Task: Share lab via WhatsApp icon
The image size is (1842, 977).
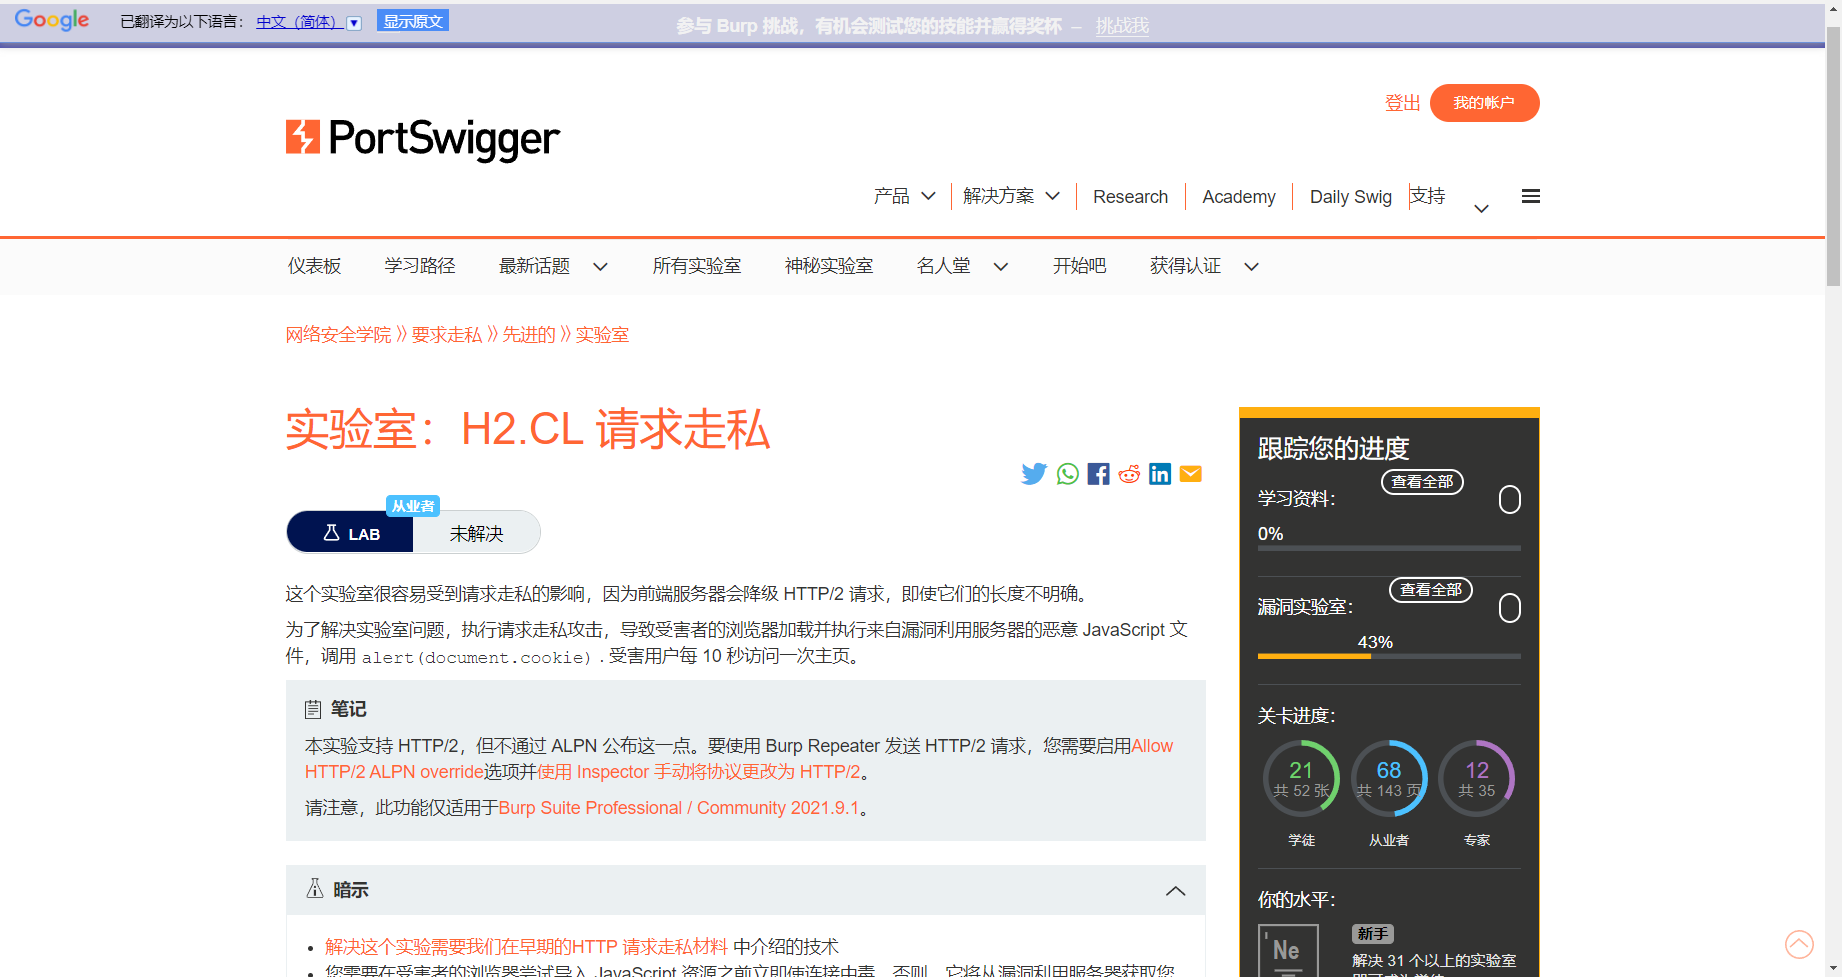Action: [1068, 474]
